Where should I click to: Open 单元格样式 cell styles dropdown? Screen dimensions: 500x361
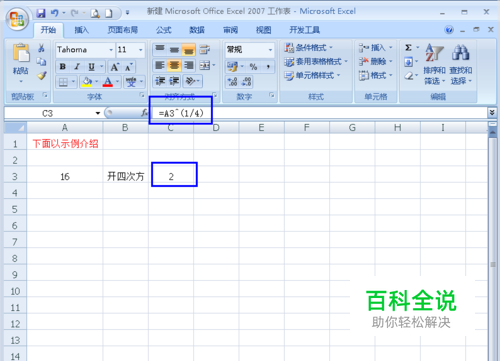click(x=312, y=75)
